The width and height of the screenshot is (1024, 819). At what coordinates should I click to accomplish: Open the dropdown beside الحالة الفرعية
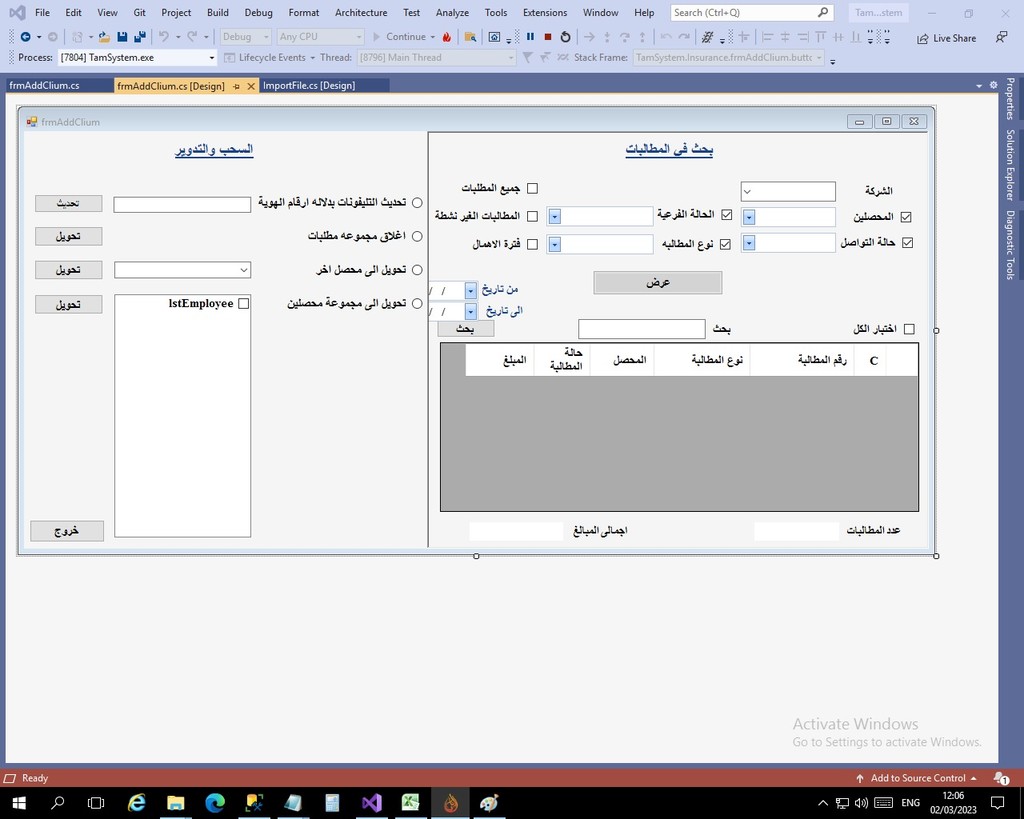pyautogui.click(x=554, y=216)
